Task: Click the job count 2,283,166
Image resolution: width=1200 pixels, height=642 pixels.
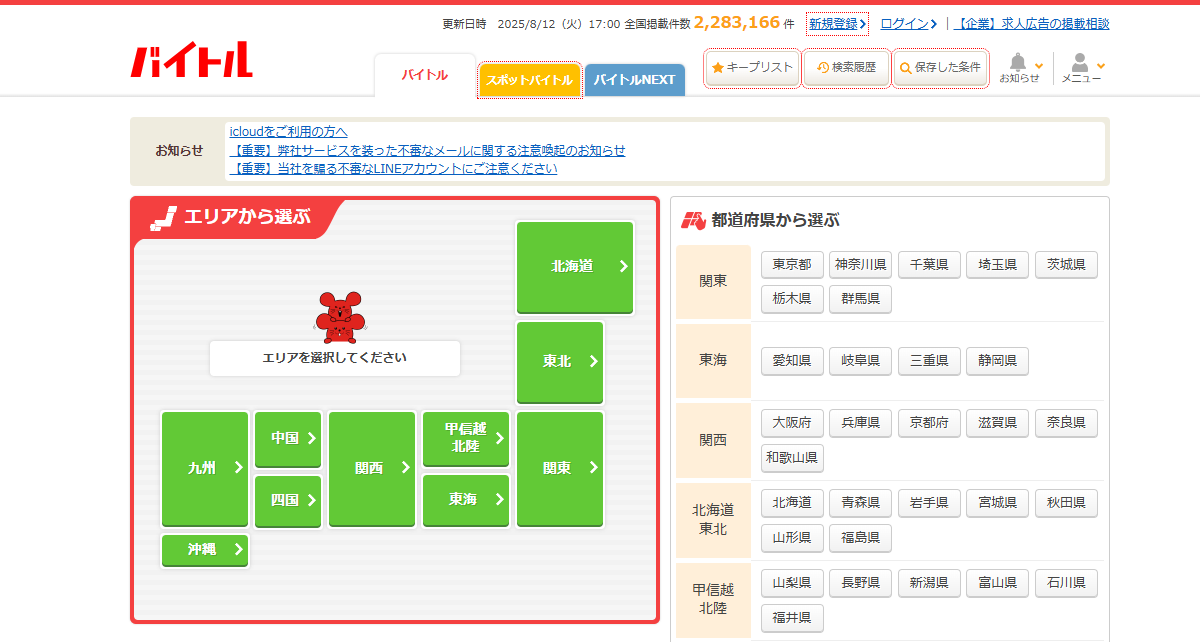Action: pyautogui.click(x=737, y=22)
